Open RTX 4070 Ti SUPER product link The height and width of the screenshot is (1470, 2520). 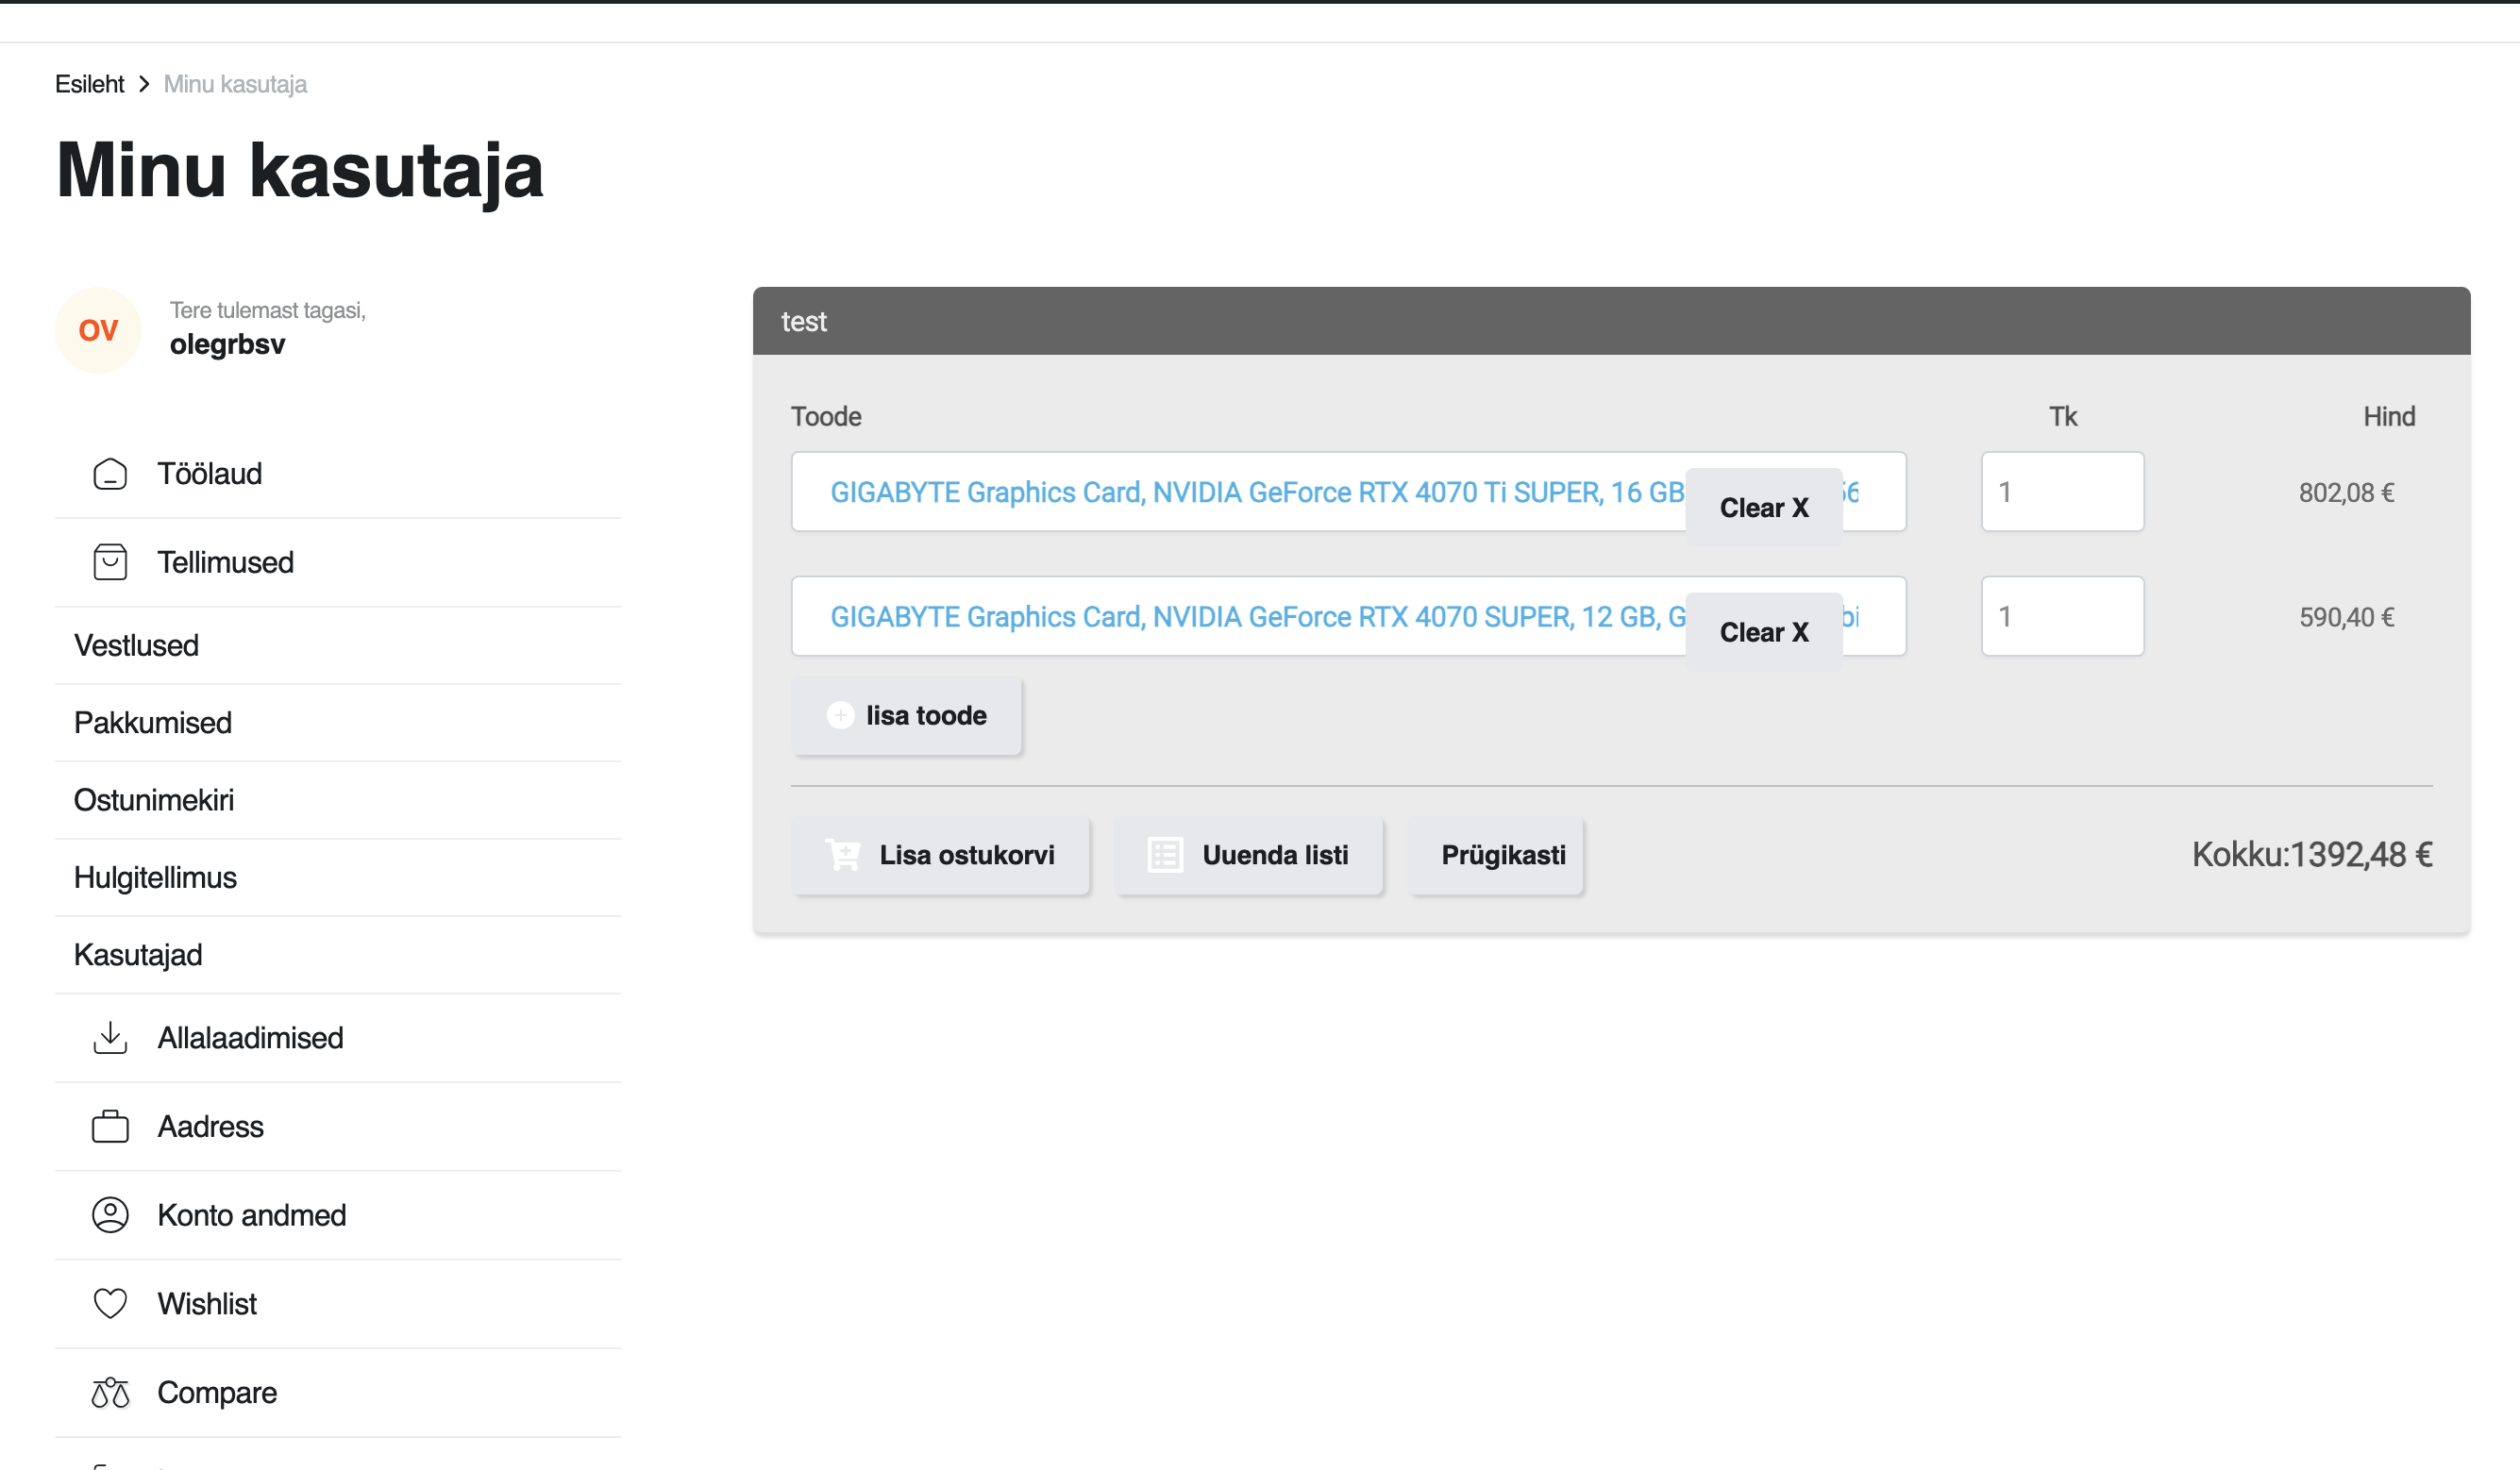click(x=1257, y=492)
